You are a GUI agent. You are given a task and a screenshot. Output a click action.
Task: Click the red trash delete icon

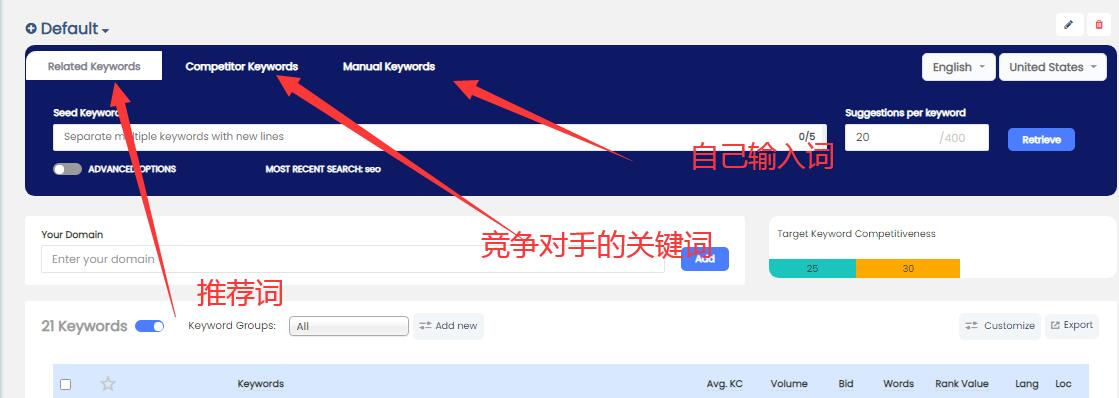pos(1098,24)
